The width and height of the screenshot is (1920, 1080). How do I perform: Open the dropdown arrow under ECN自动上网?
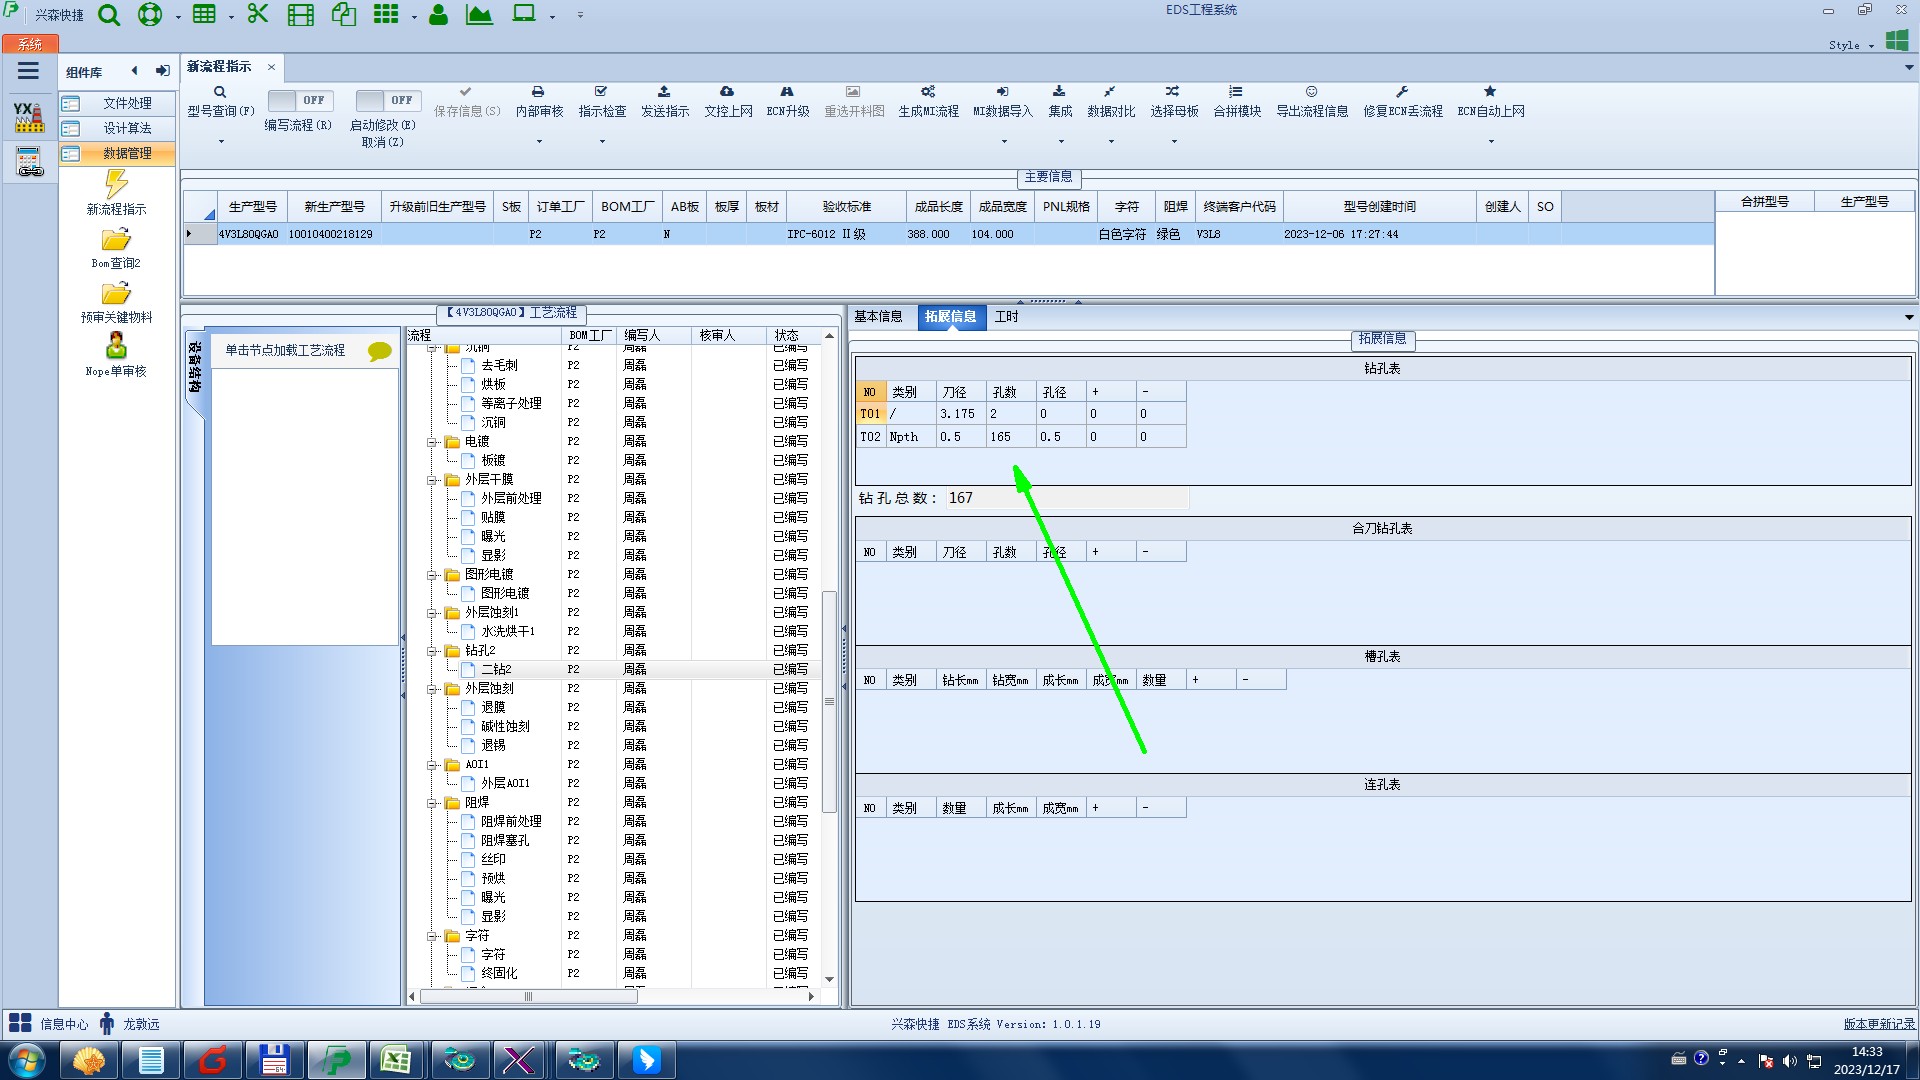[x=1491, y=142]
